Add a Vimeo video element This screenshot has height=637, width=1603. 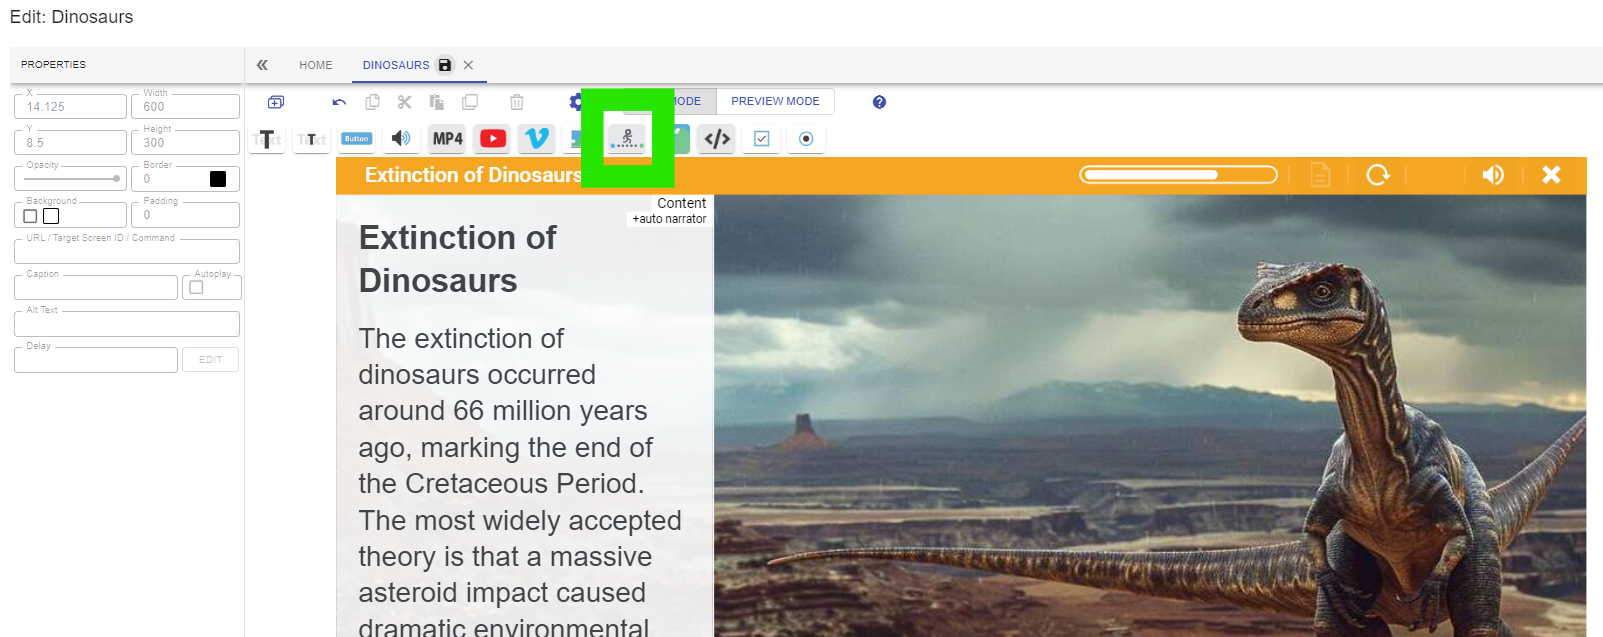point(537,139)
